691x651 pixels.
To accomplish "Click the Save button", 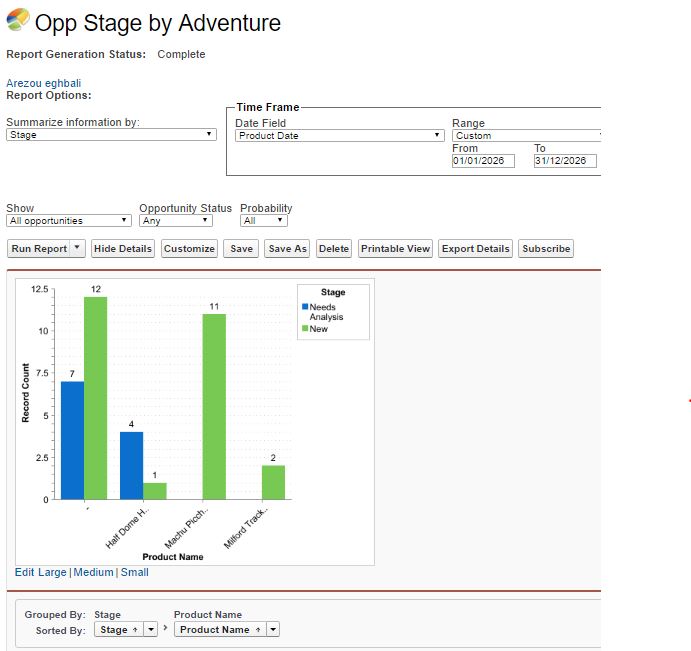I will click(241, 249).
